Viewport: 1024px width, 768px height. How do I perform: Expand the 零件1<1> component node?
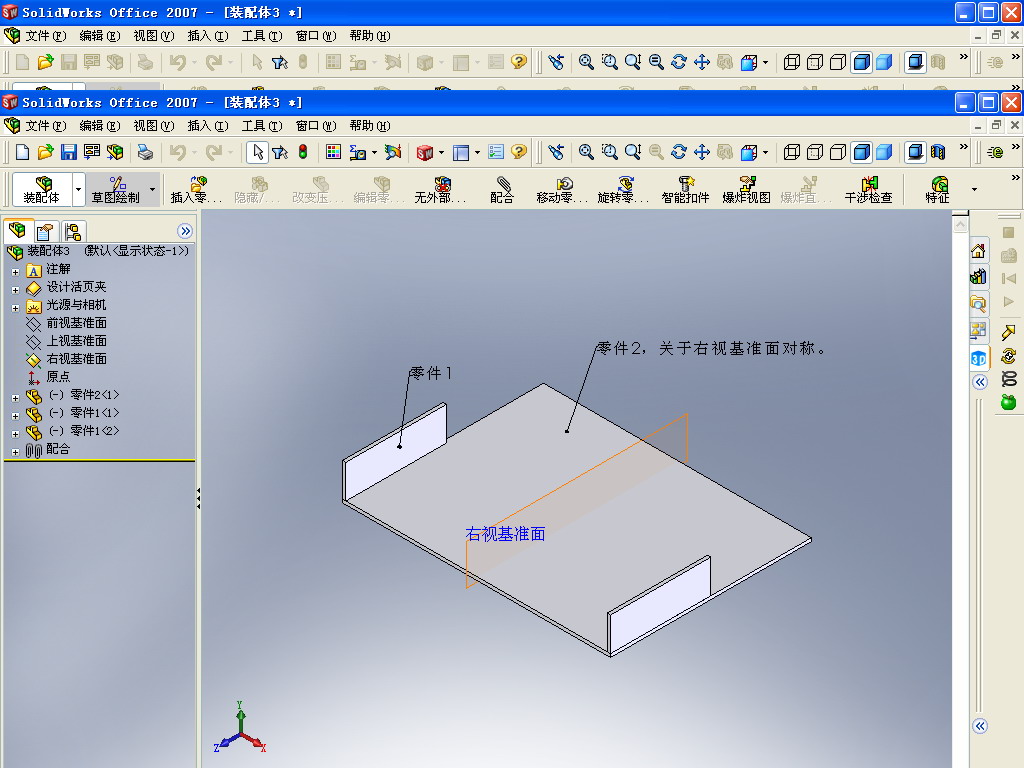coord(15,416)
